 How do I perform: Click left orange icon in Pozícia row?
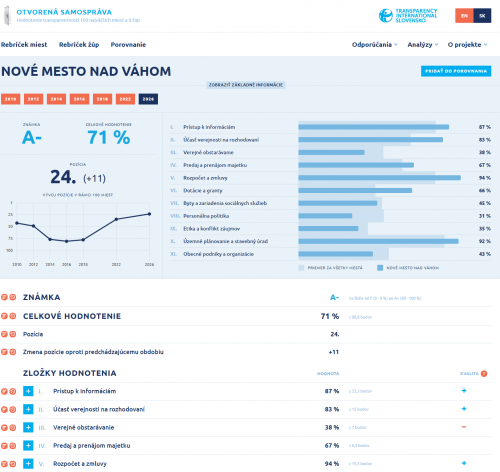4,334
